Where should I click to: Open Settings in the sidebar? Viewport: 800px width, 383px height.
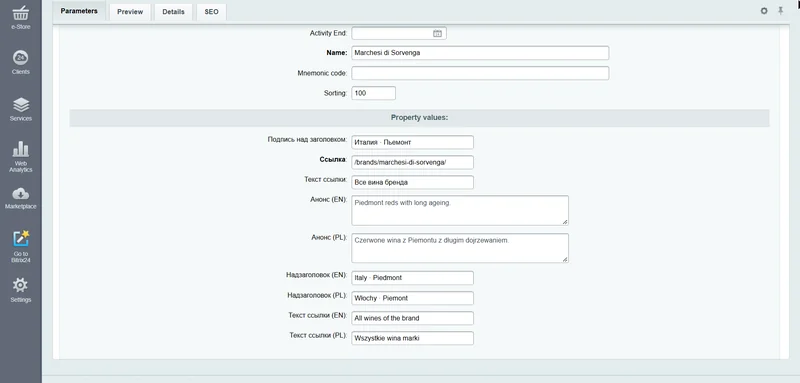(20, 290)
